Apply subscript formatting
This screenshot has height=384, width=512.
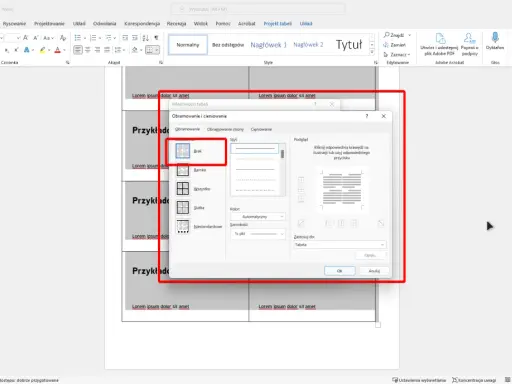pyautogui.click(x=7, y=50)
